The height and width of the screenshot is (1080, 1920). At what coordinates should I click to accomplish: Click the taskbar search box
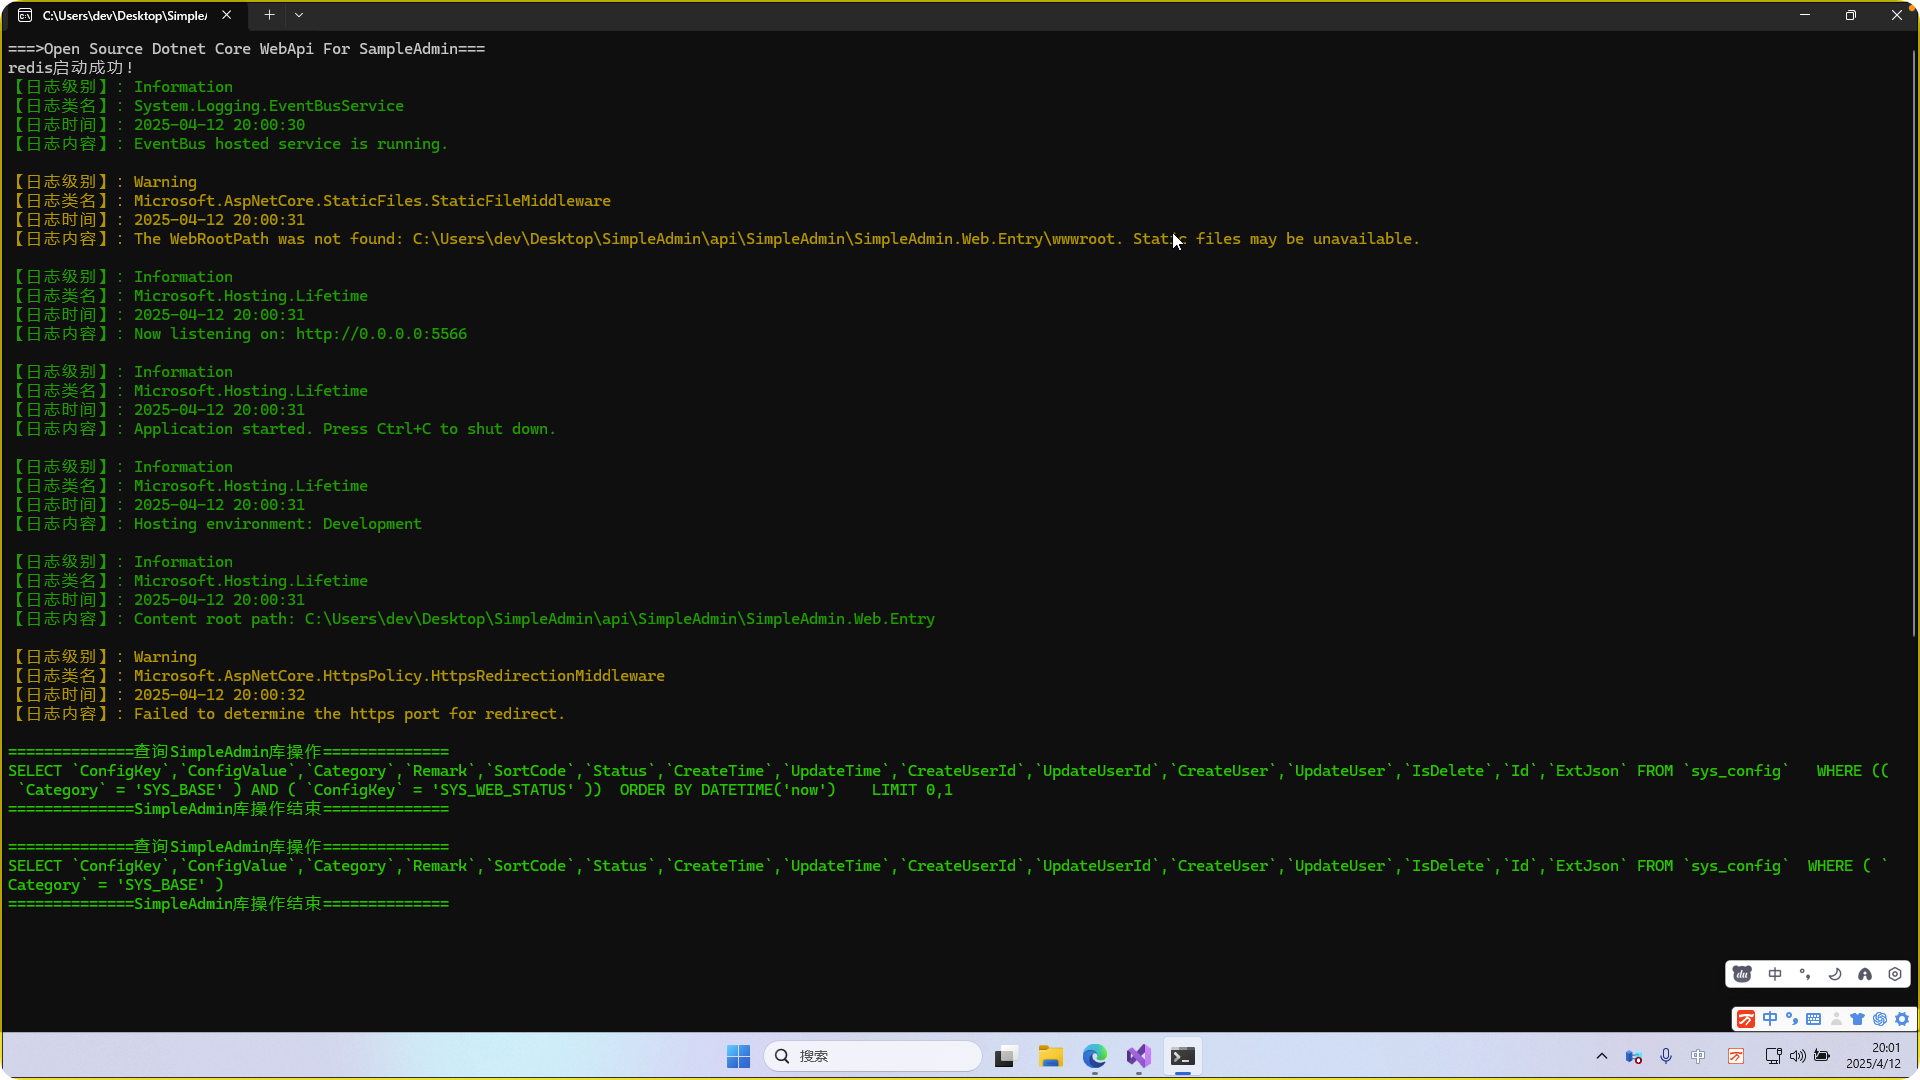pos(872,1056)
